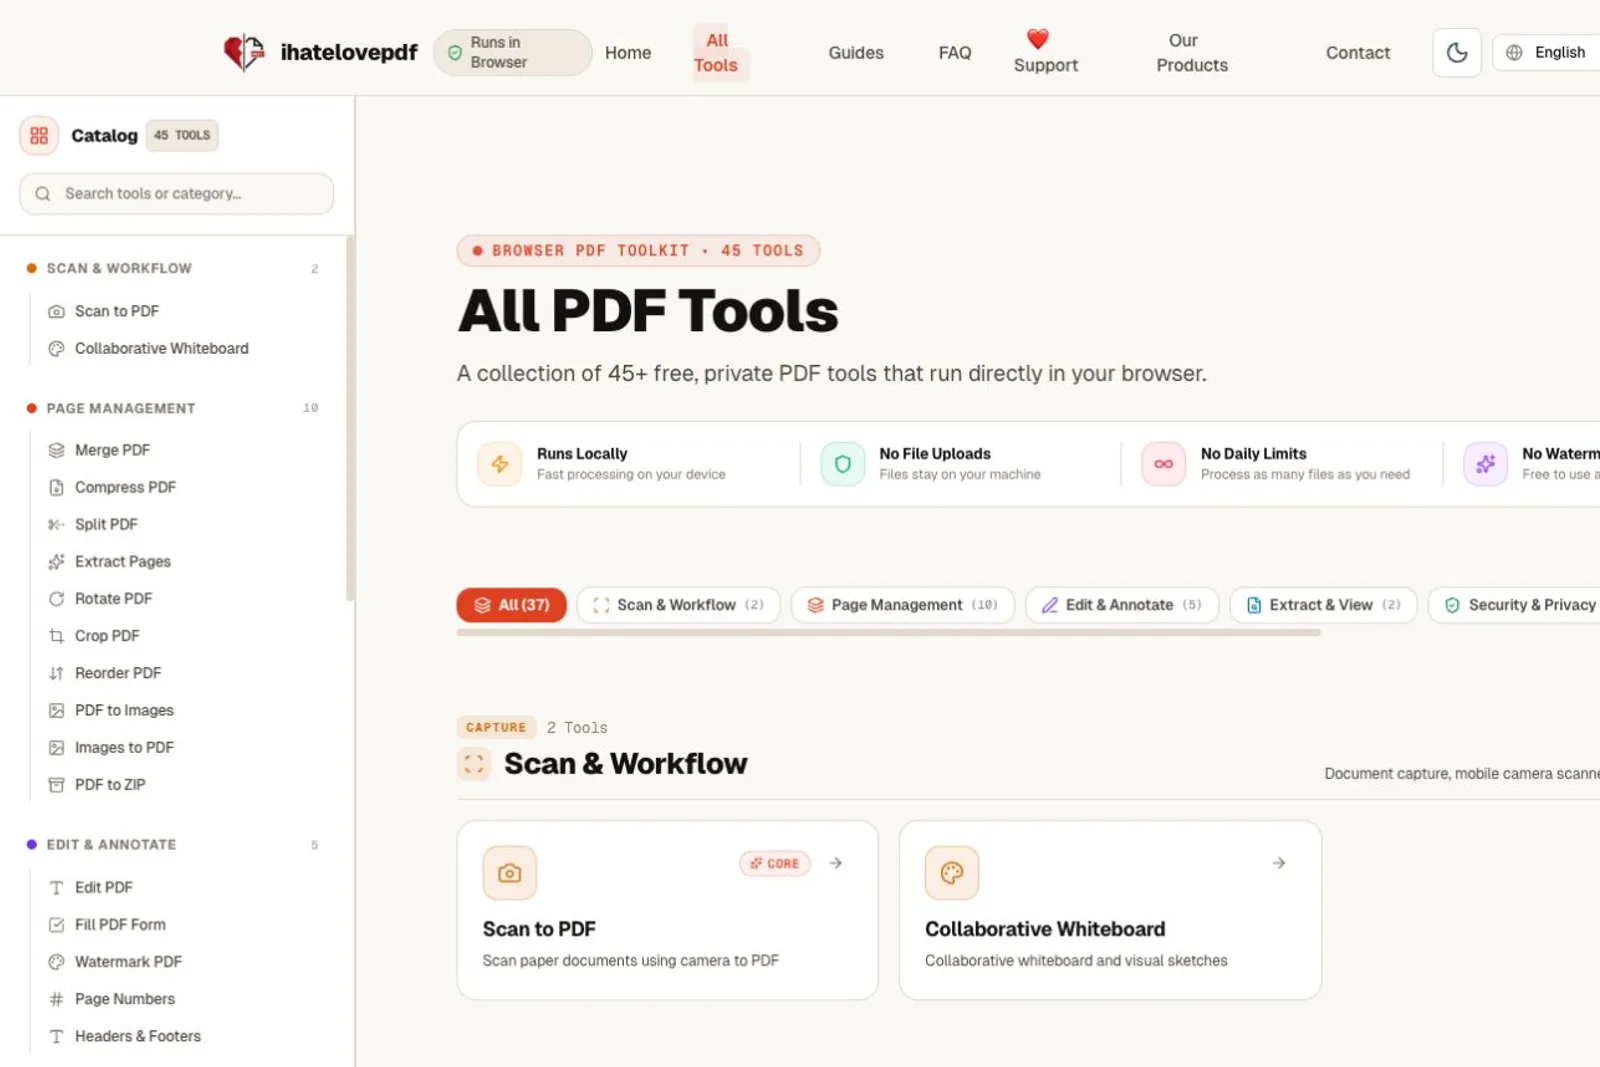Click the Watermark PDF palette icon
Viewport: 1600px width, 1067px height.
[x=56, y=962]
